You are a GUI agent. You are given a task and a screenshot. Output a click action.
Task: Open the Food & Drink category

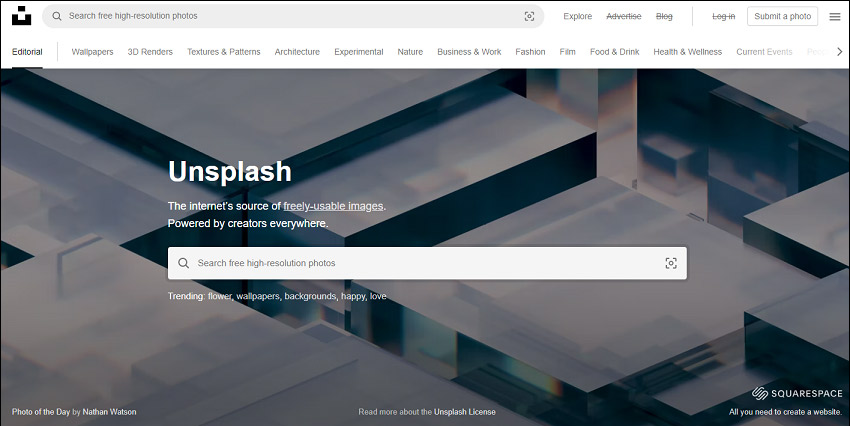tap(614, 52)
